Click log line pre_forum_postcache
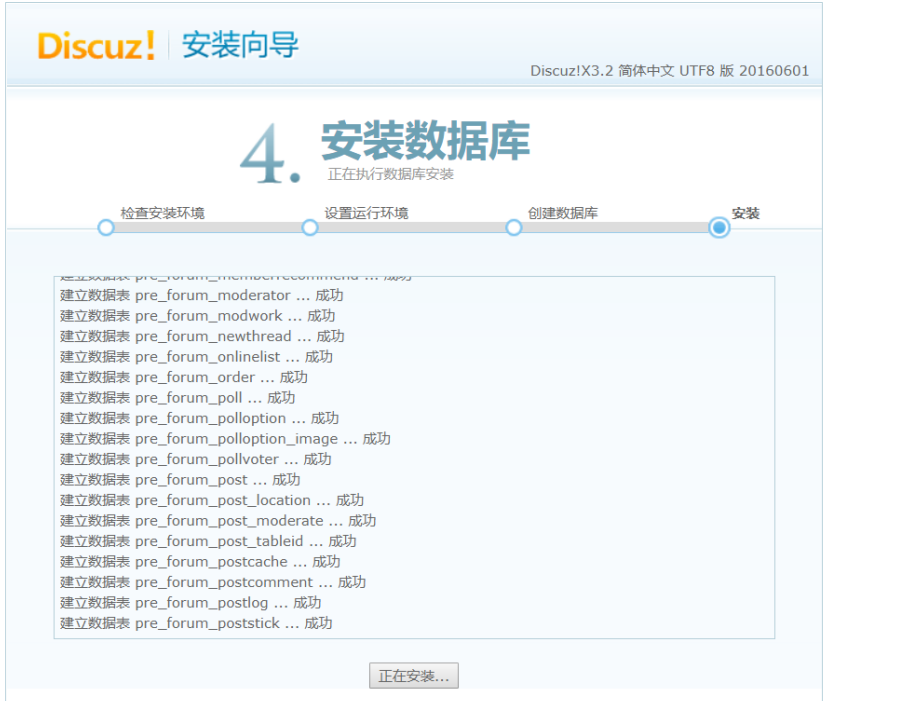 tap(200, 561)
